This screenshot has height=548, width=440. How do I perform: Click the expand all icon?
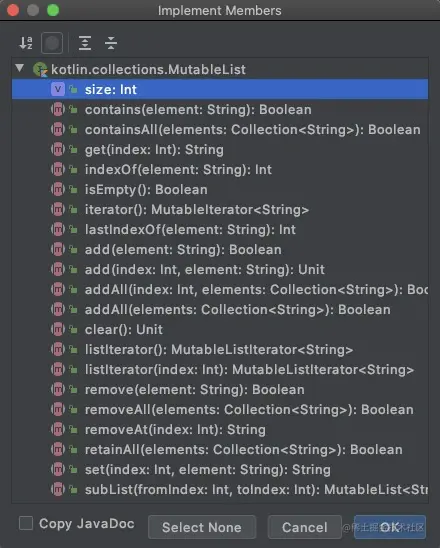click(x=85, y=43)
